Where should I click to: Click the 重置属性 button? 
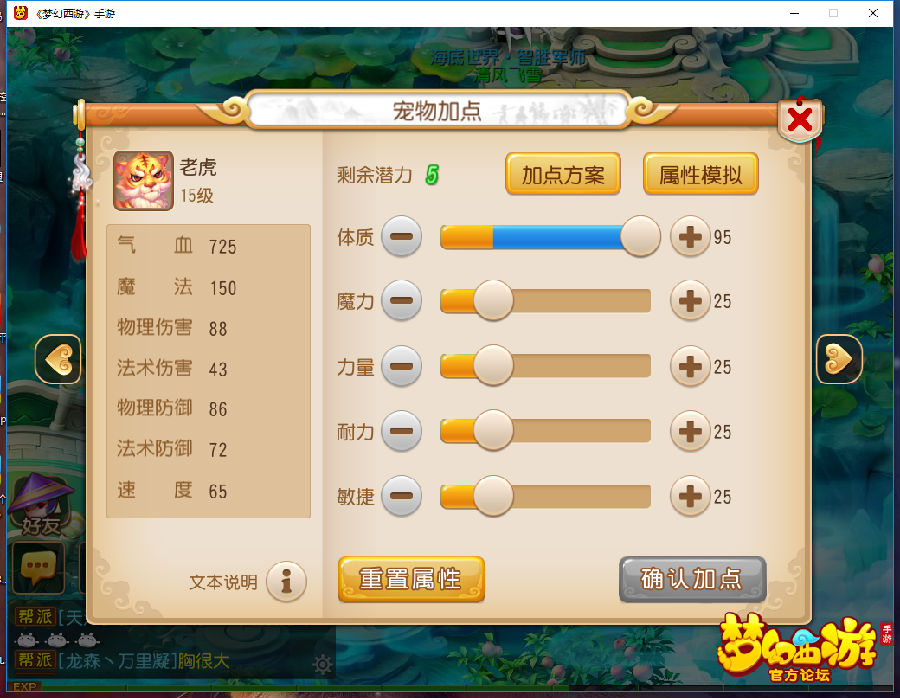411,579
